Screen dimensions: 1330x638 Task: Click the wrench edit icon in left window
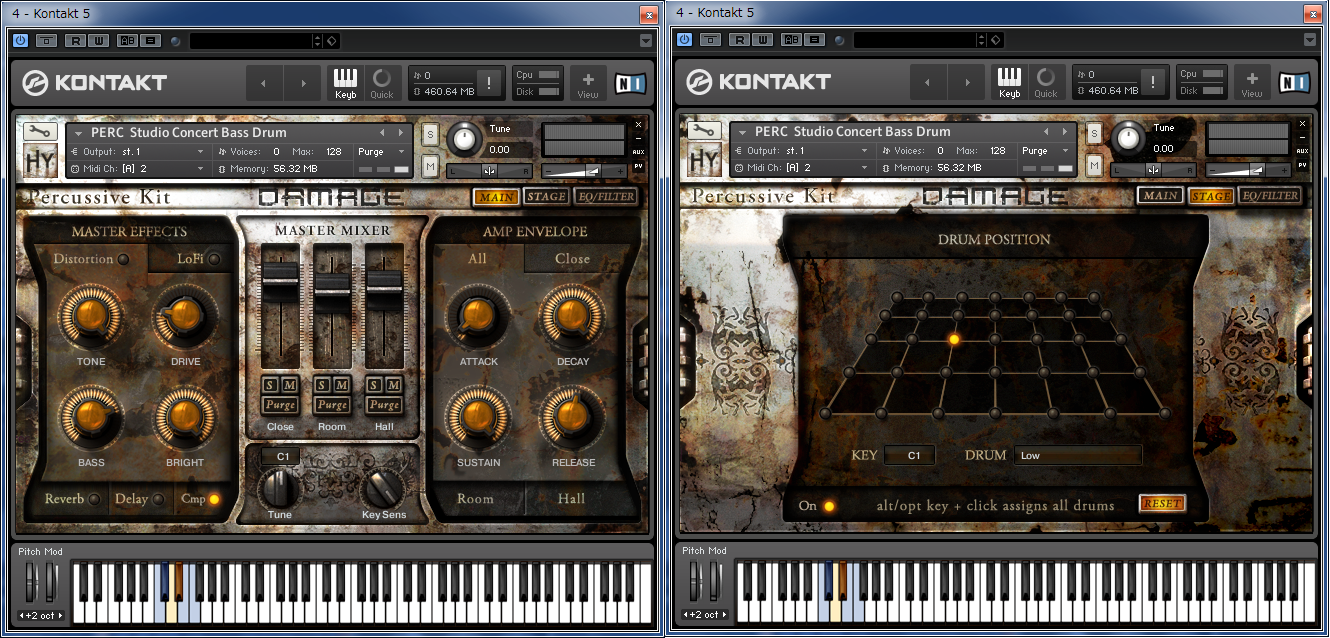point(40,131)
